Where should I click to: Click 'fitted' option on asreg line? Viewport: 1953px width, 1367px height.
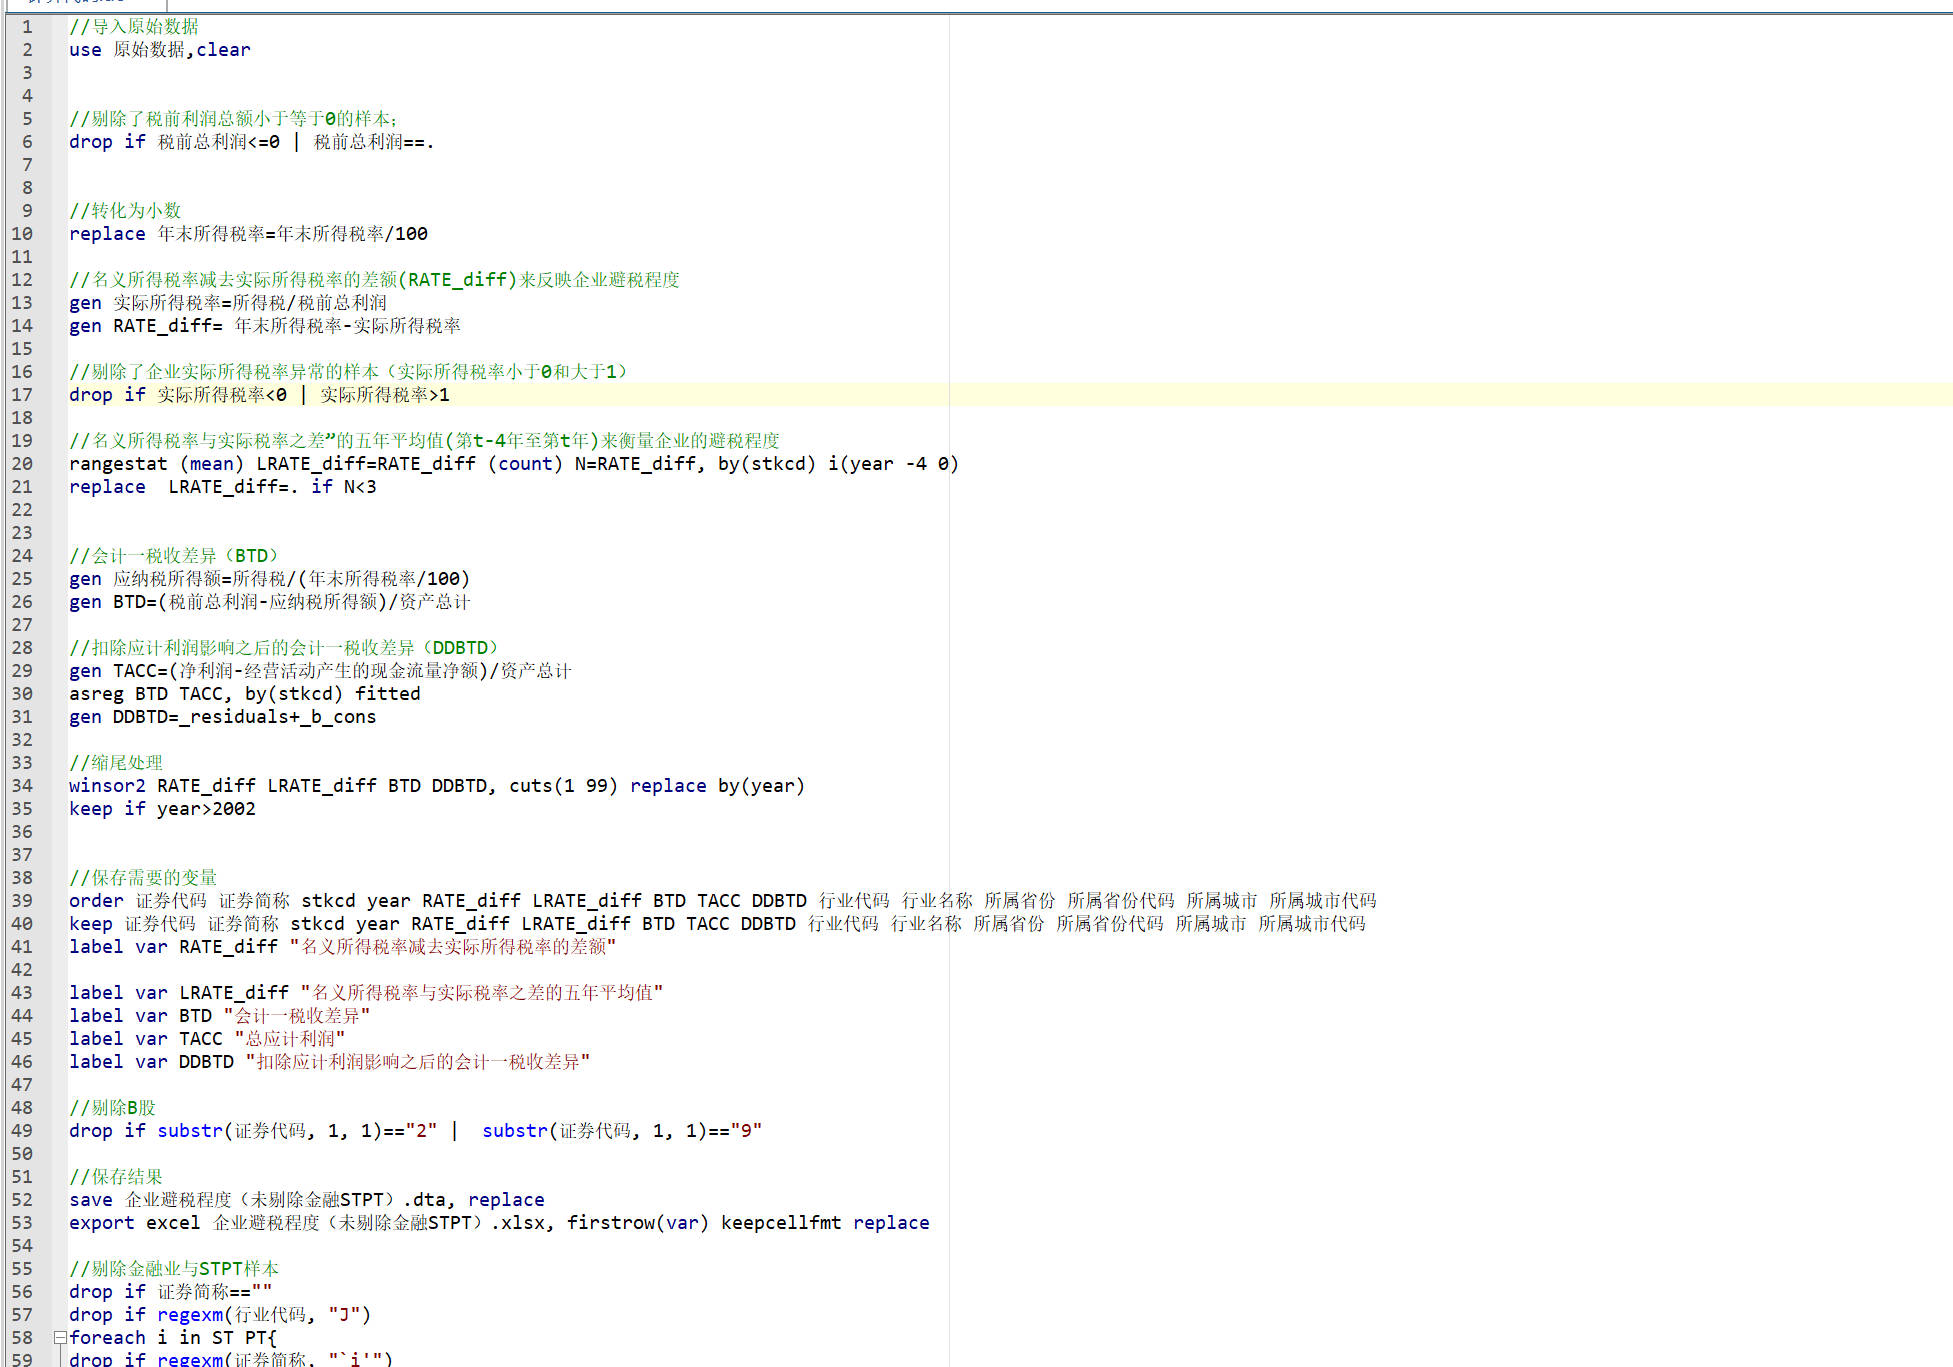[387, 694]
